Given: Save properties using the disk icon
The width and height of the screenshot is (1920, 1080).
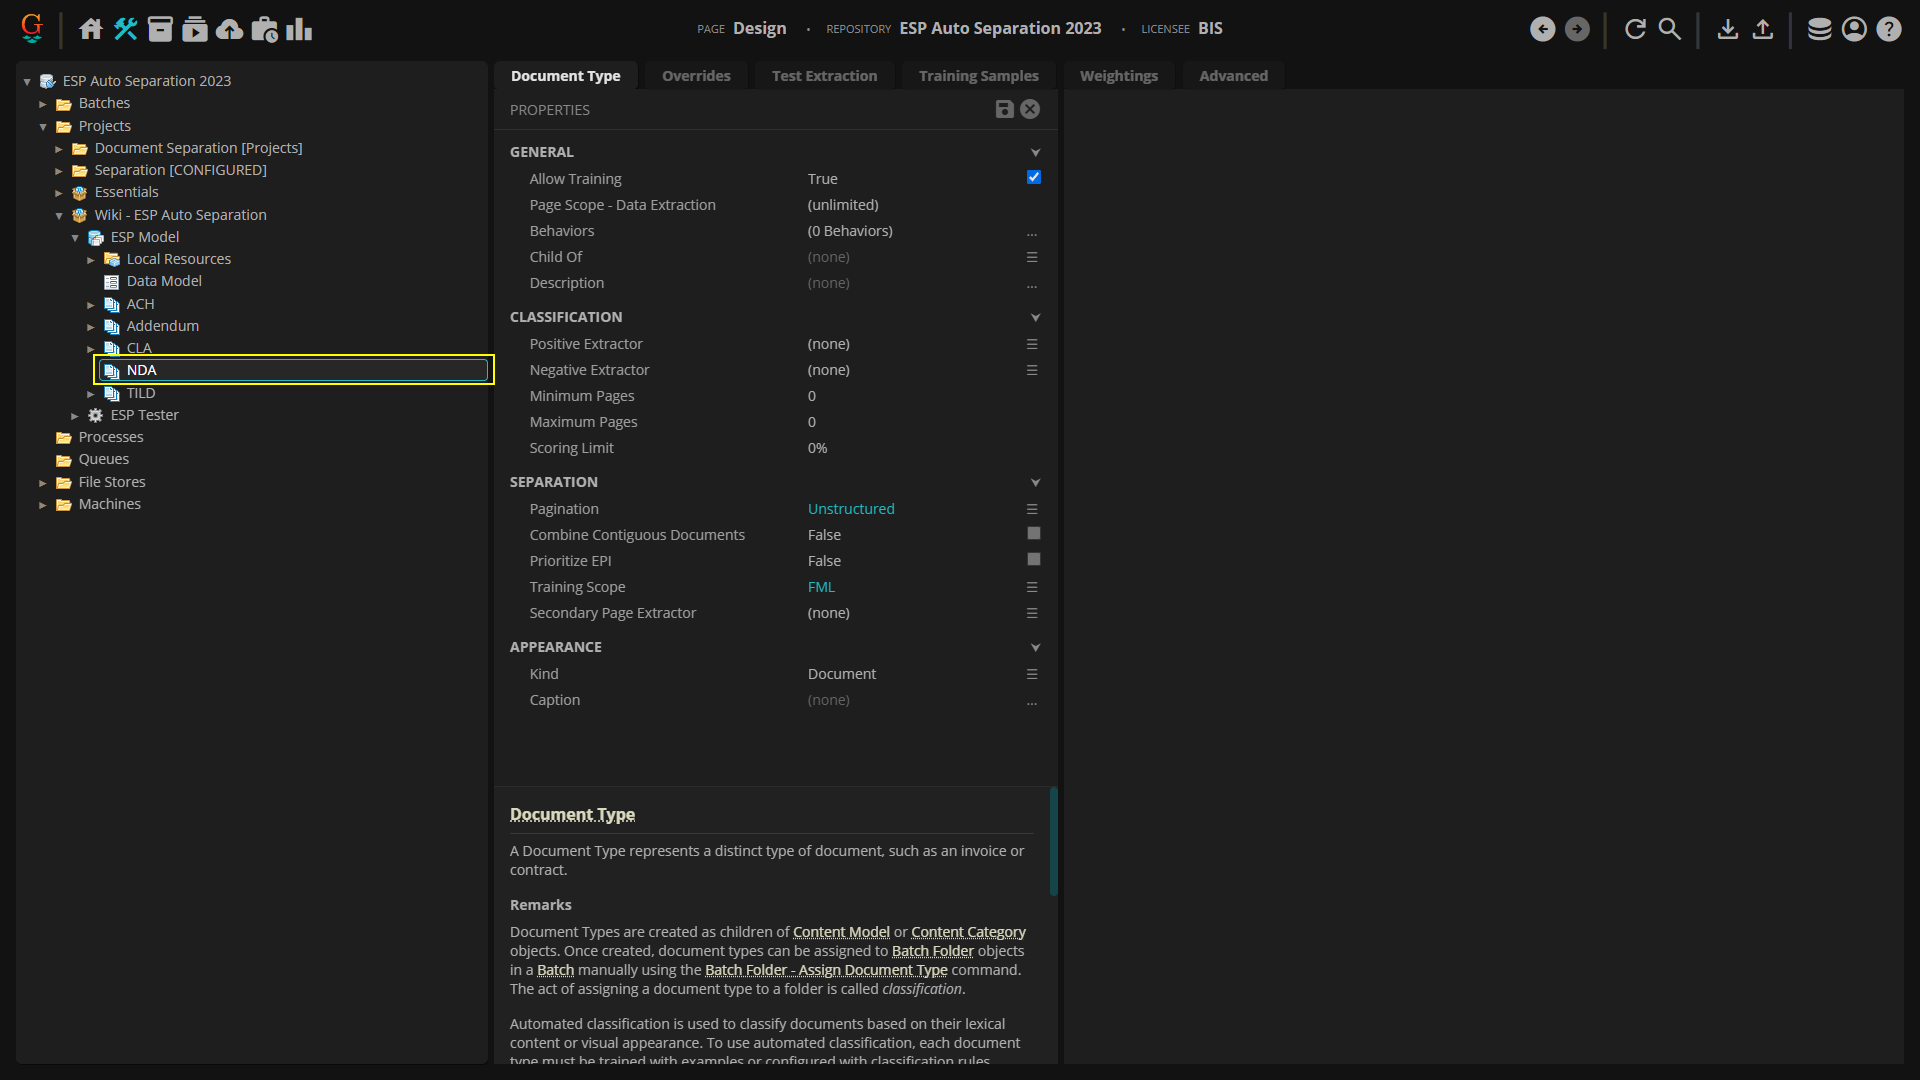Looking at the screenshot, I should (x=1004, y=110).
